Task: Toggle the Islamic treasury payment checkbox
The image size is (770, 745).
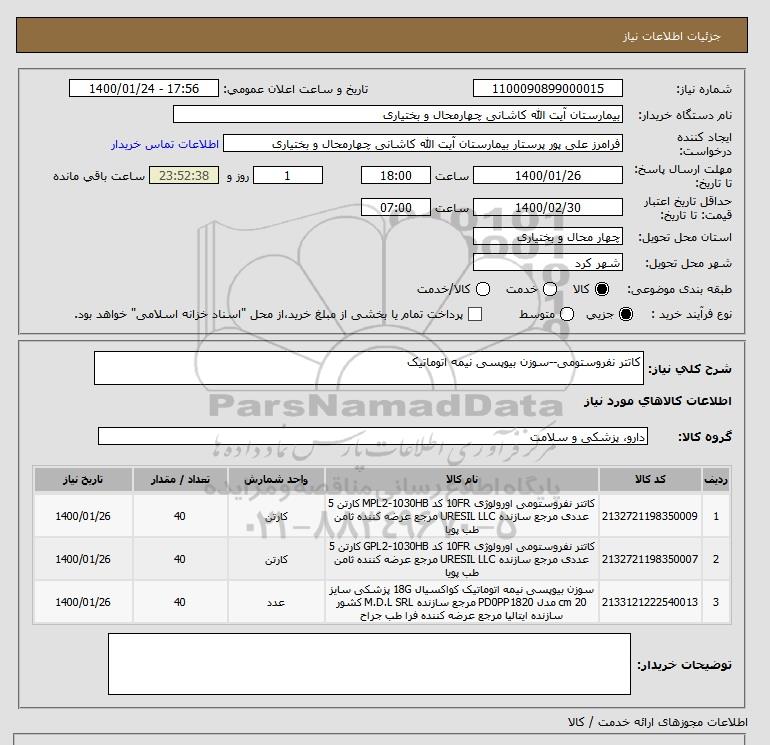Action: 475,314
